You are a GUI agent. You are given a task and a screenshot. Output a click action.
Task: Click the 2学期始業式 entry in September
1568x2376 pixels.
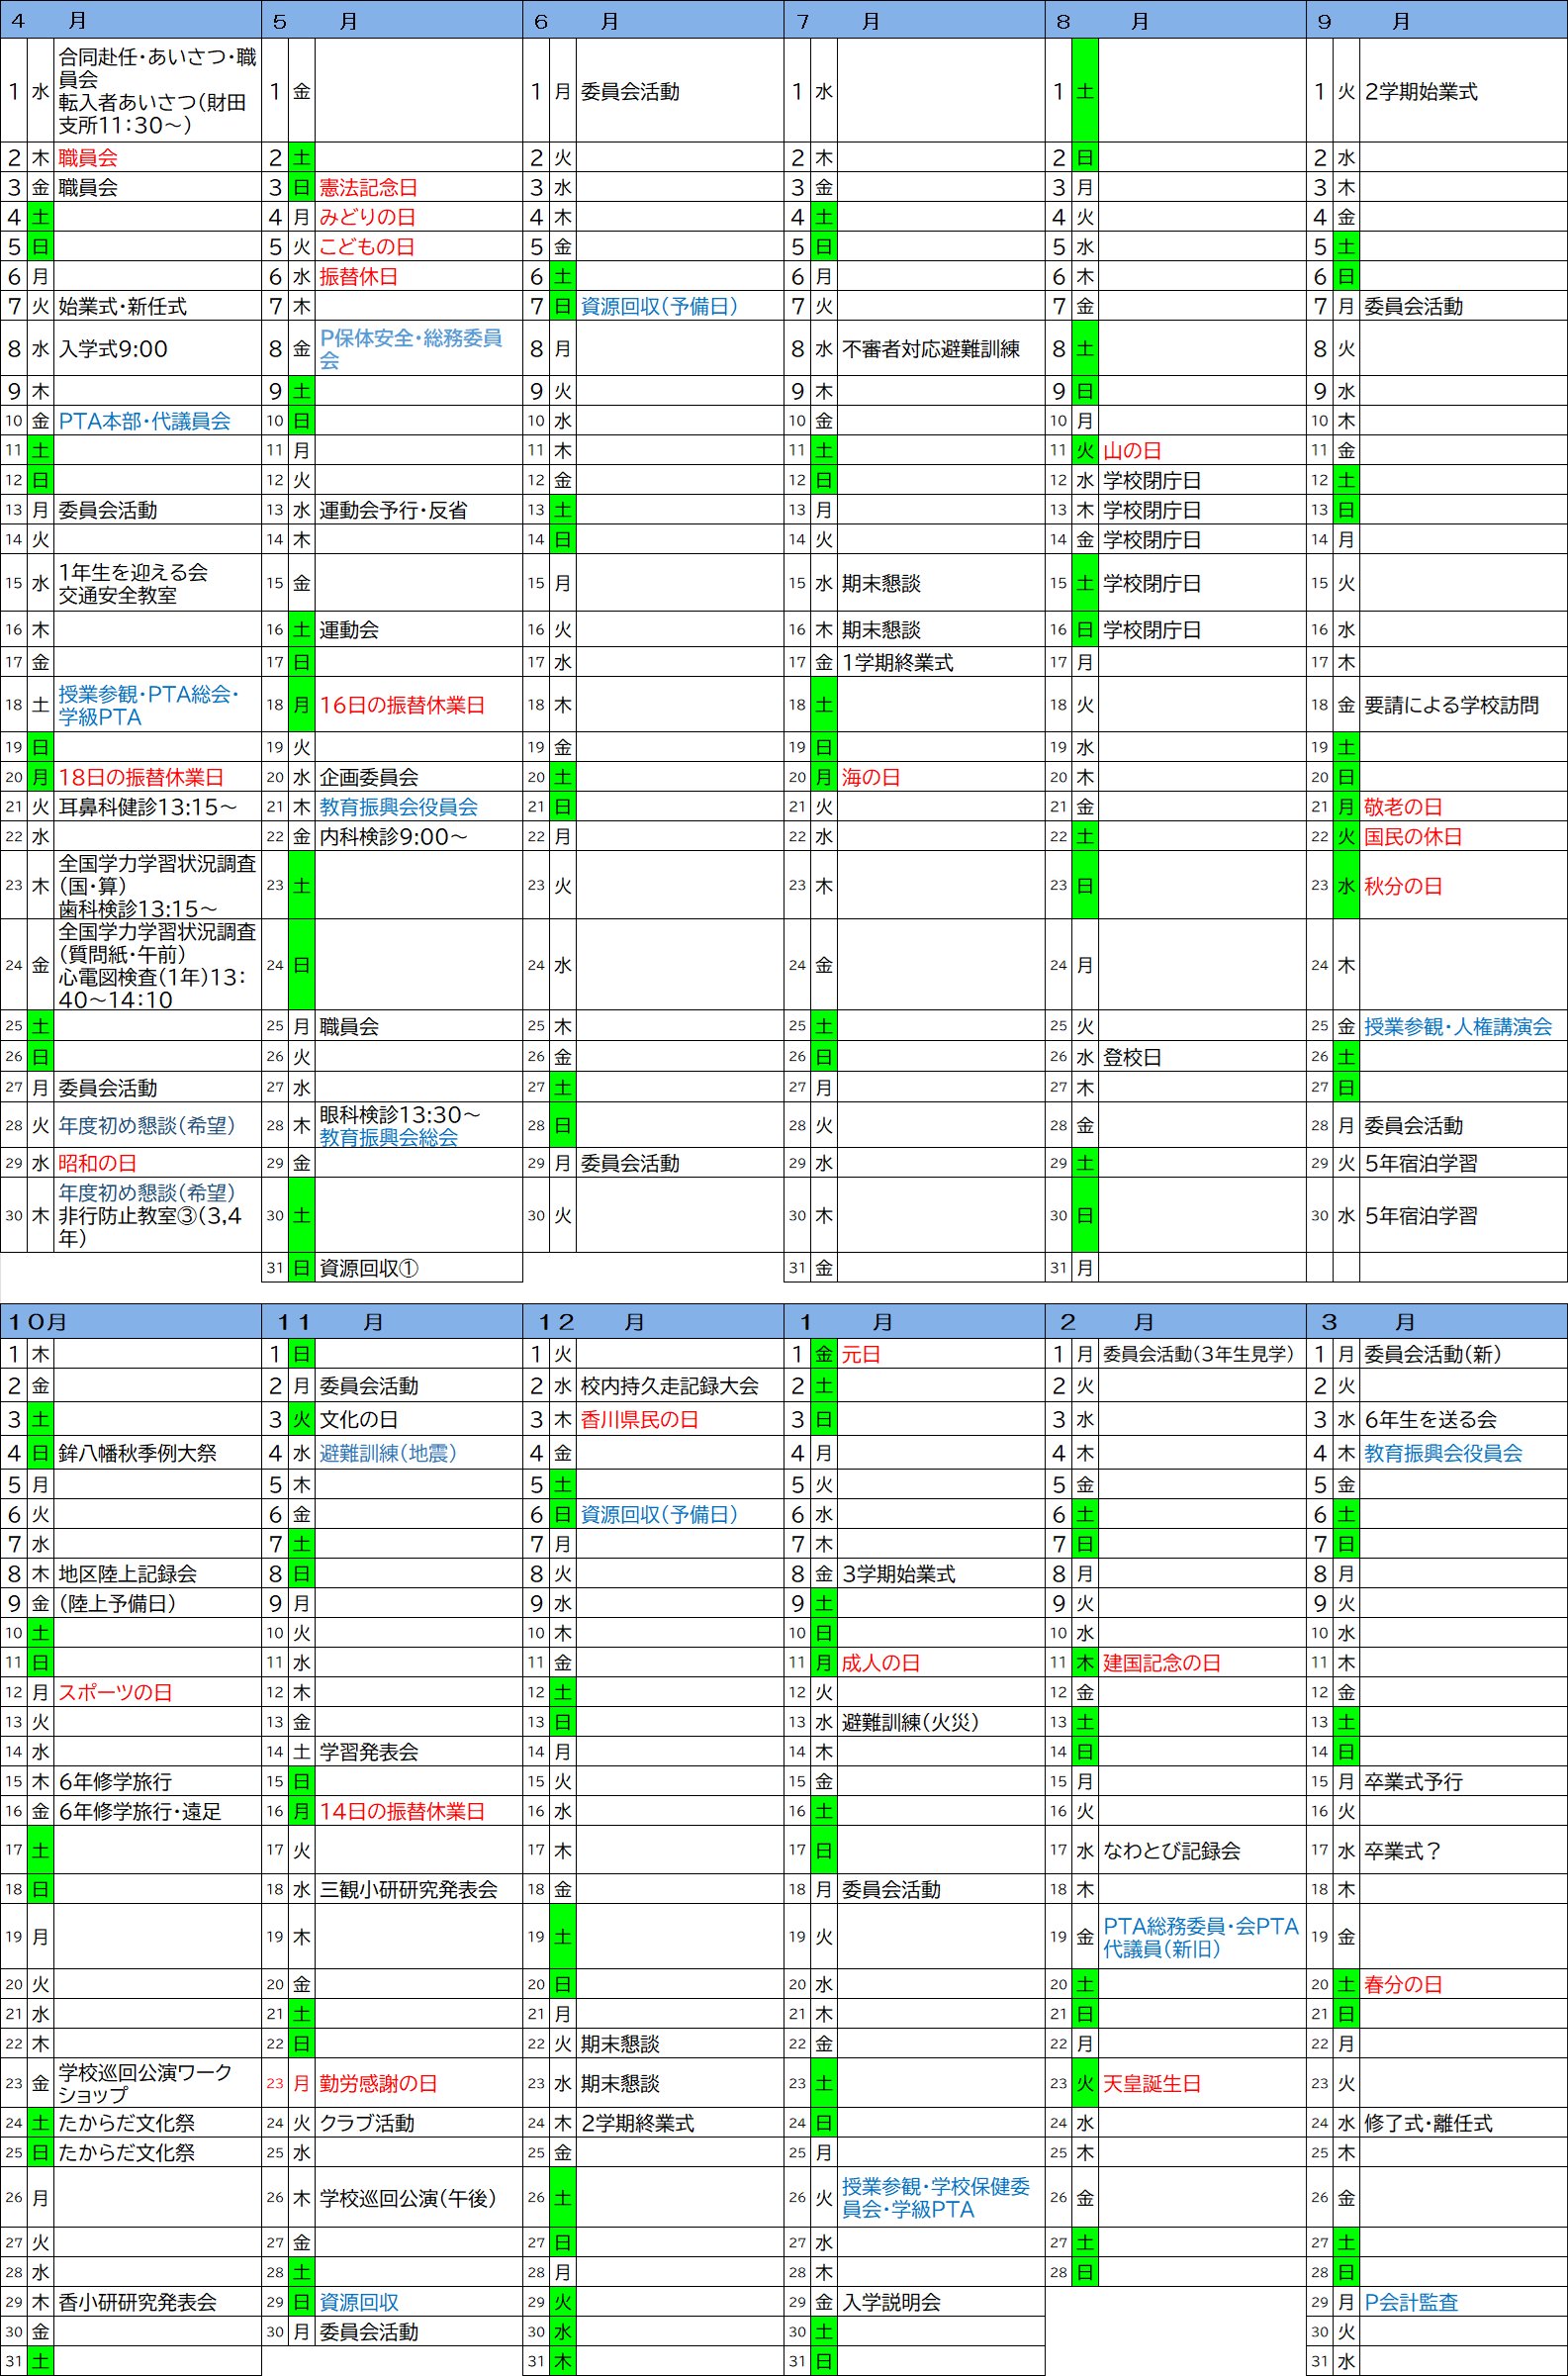1421,91
